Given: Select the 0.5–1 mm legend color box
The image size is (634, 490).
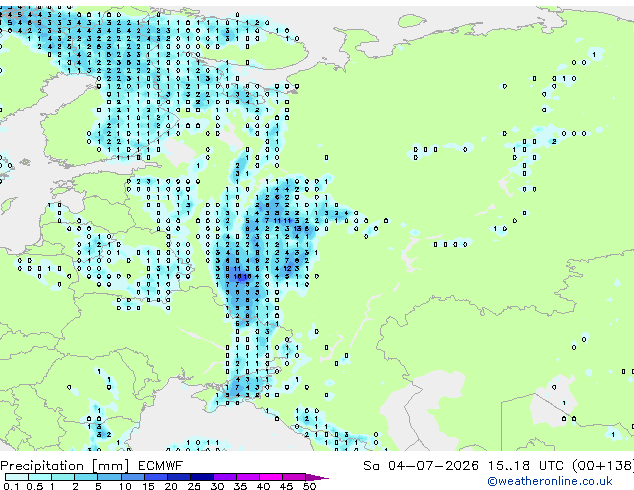Looking at the screenshot, I should [x=40, y=477].
